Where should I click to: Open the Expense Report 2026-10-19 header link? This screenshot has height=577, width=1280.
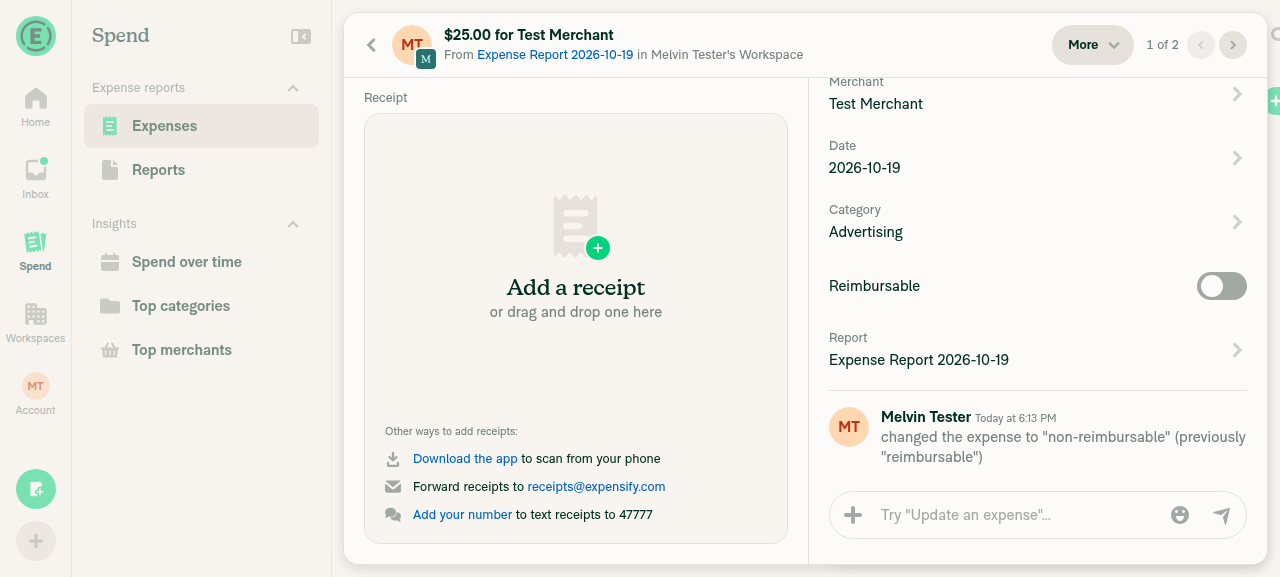tap(555, 55)
